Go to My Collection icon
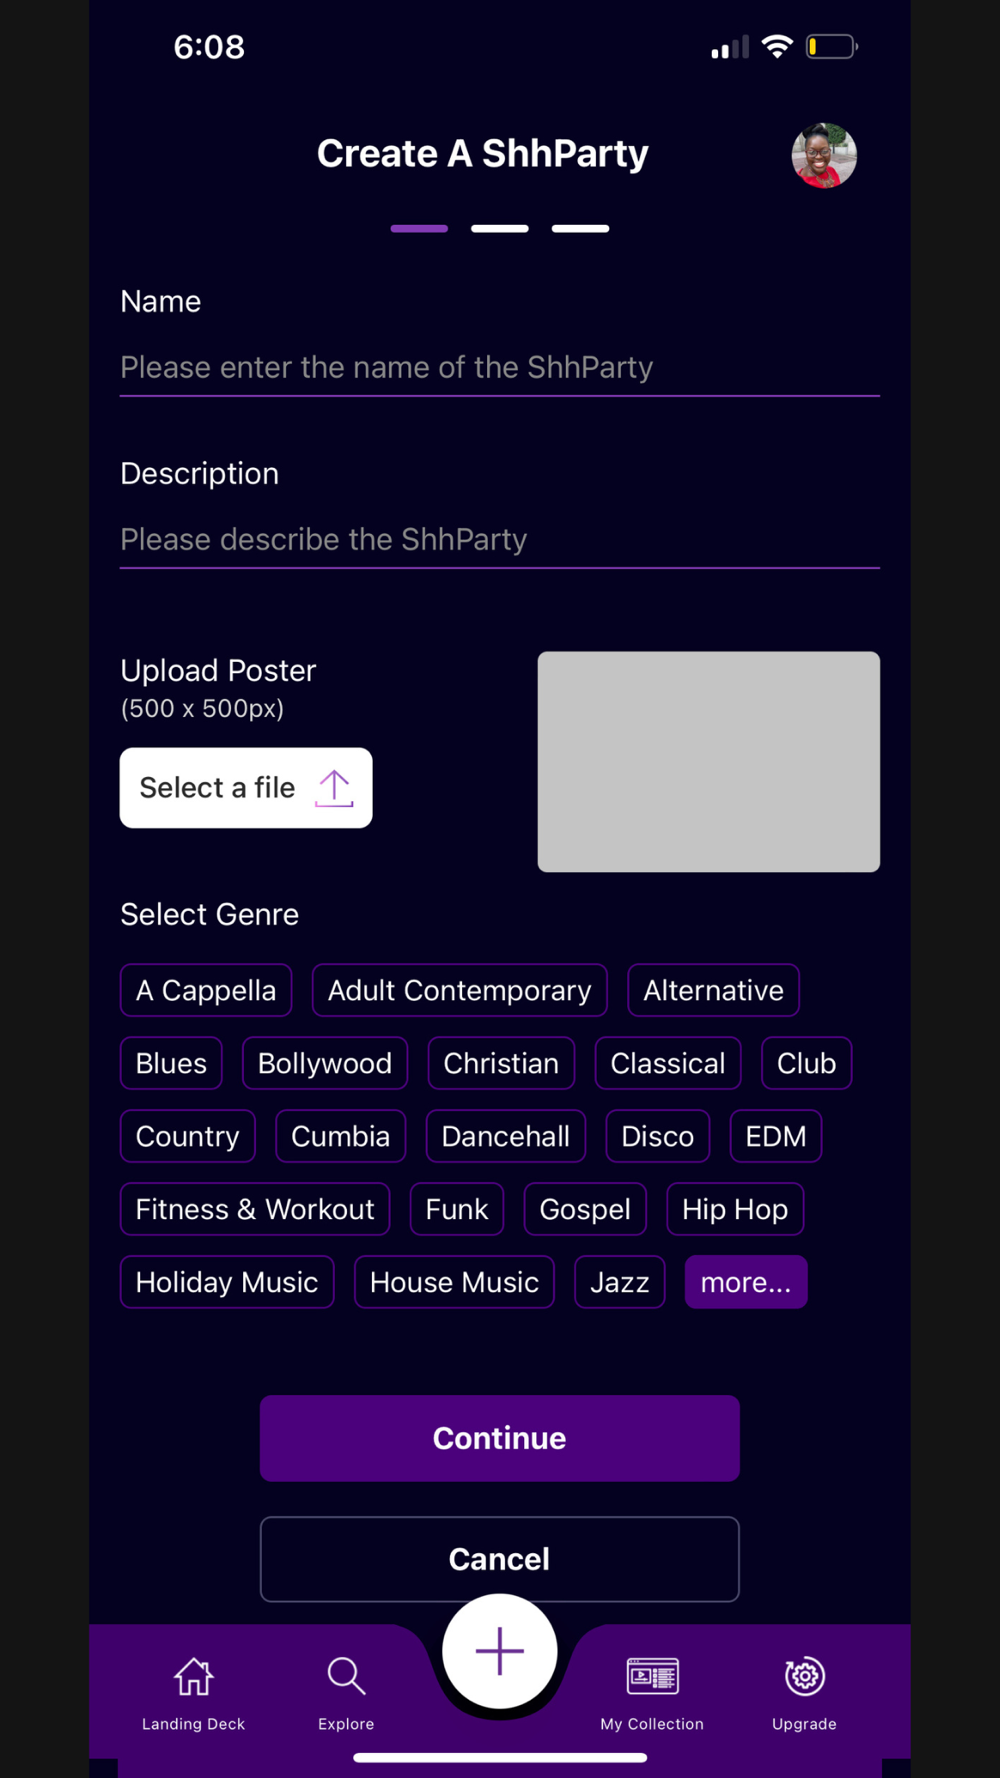This screenshot has width=1000, height=1778. pyautogui.click(x=652, y=1677)
